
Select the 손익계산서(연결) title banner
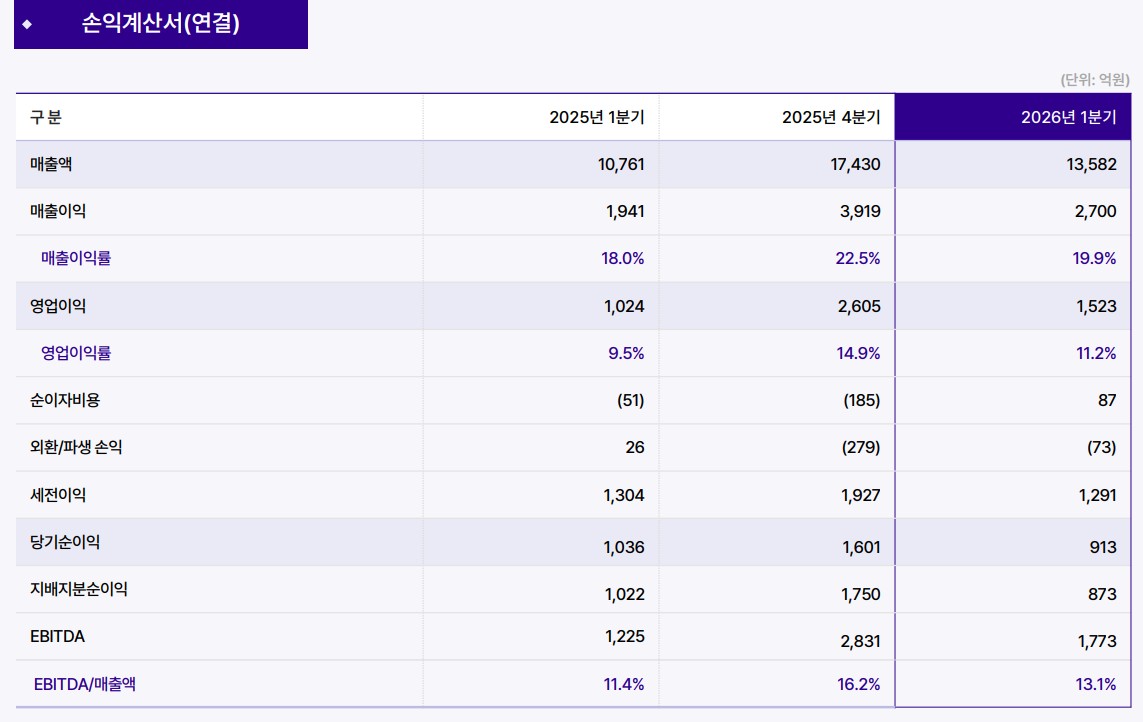[x=160, y=24]
